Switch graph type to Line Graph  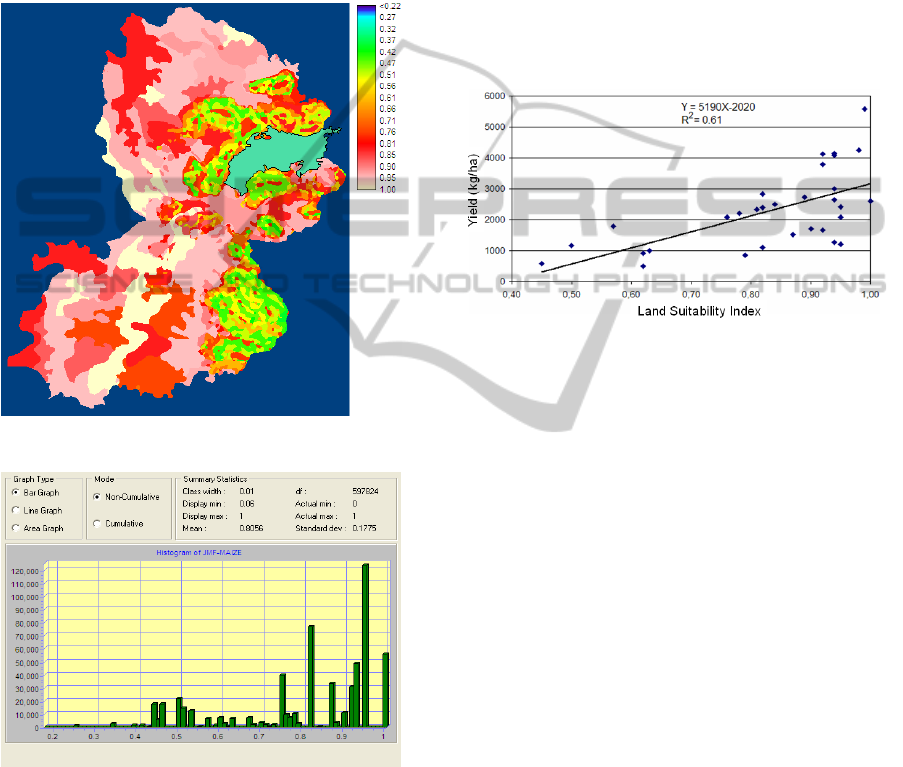pyautogui.click(x=16, y=510)
